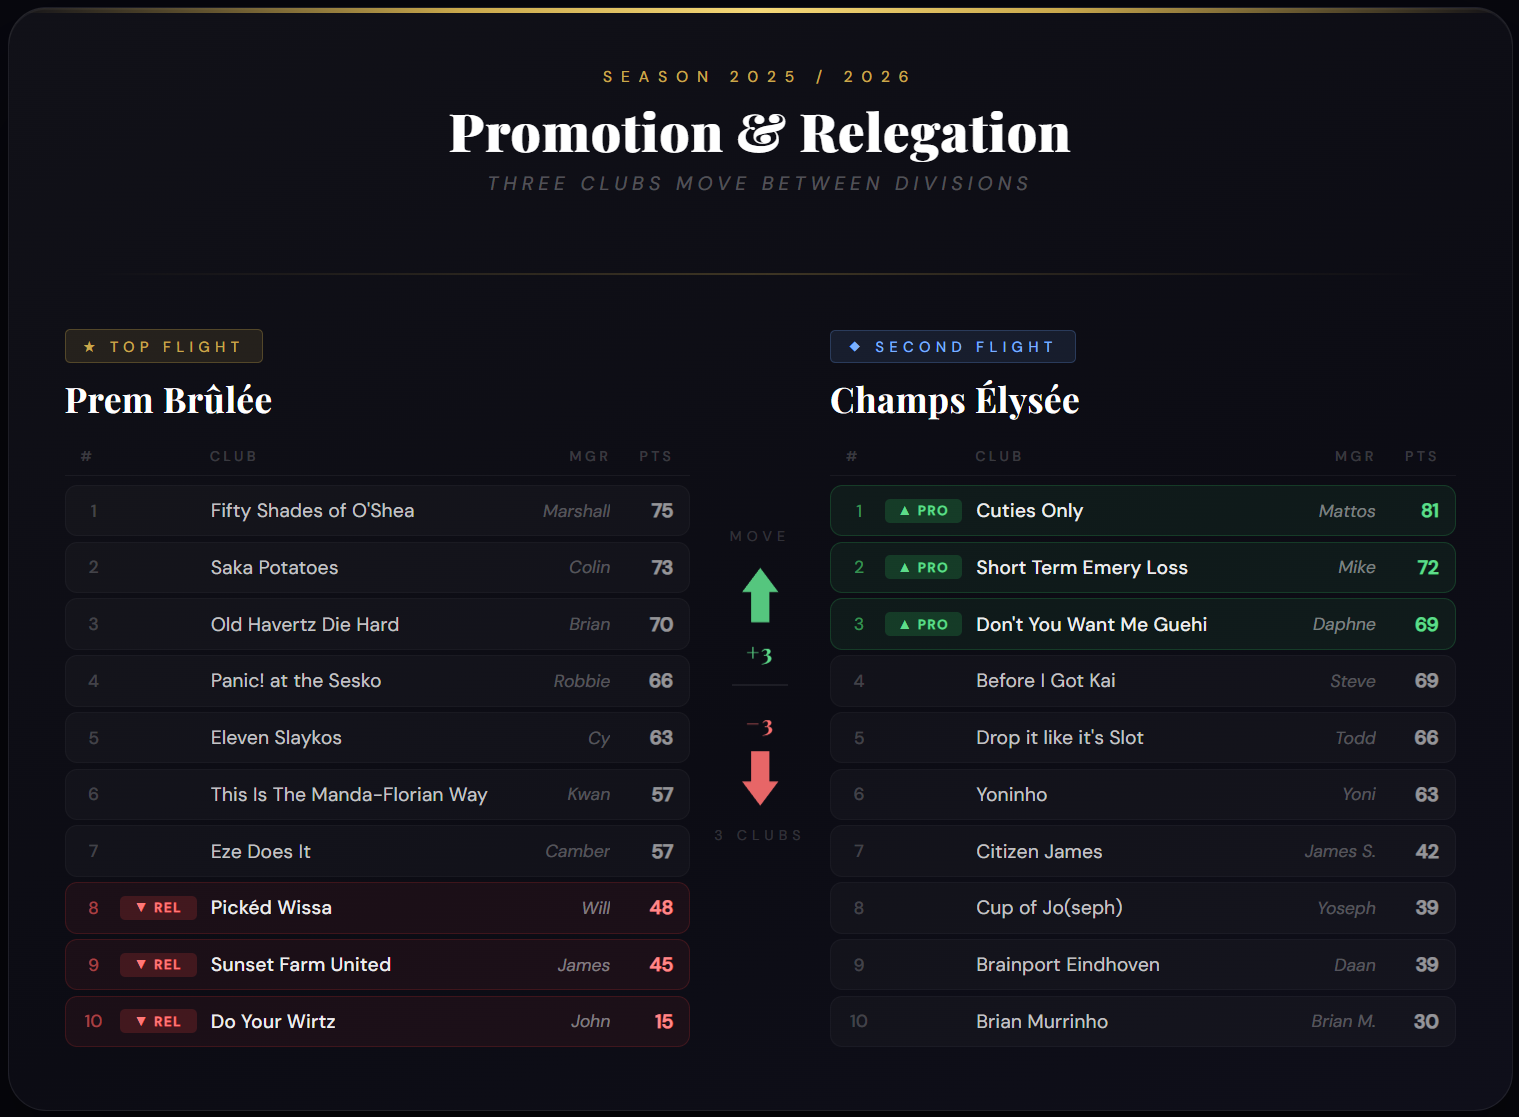Click the red relegation down arrow
The image size is (1519, 1117).
tap(760, 778)
